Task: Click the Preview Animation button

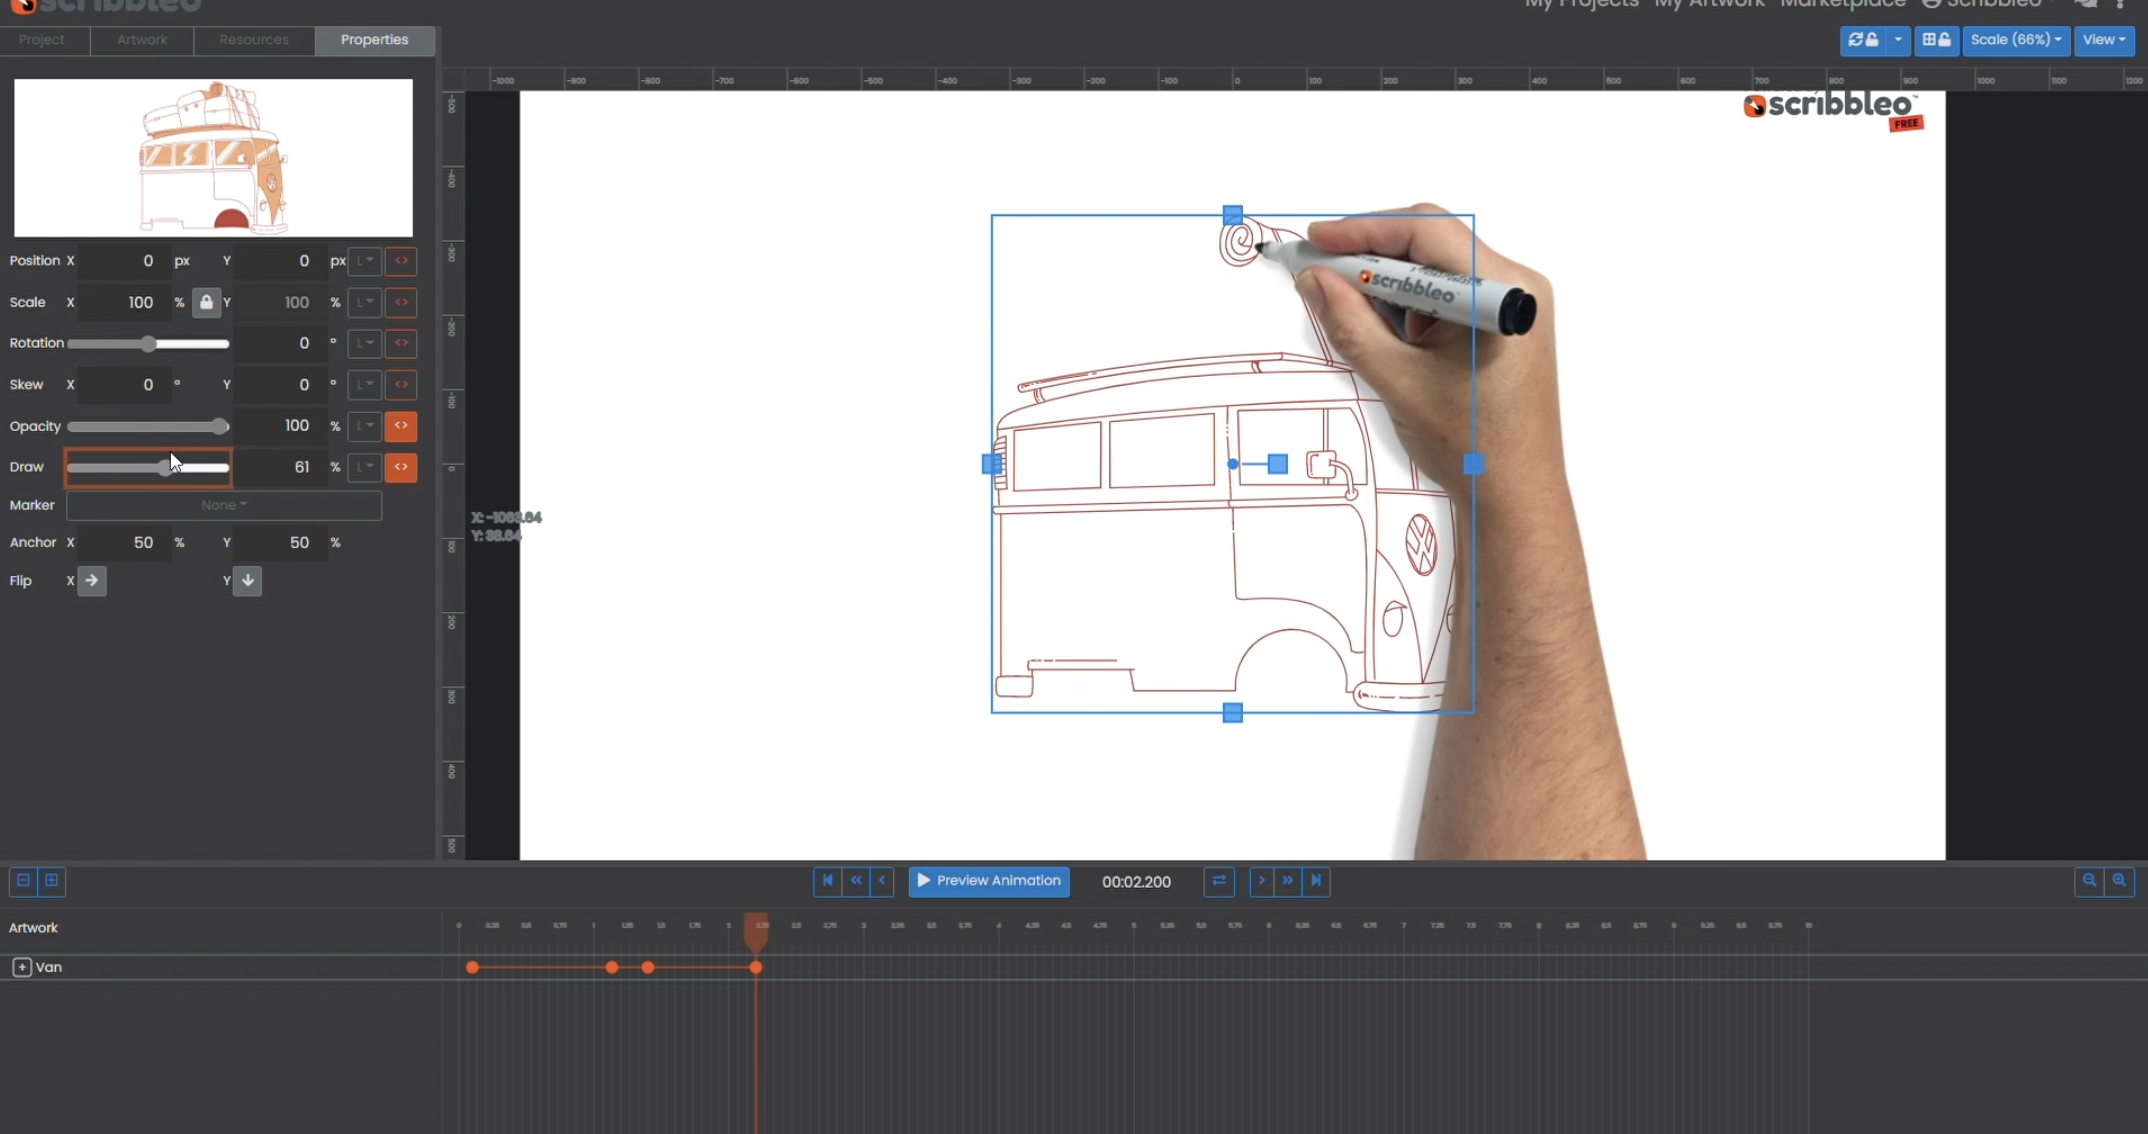Action: (x=989, y=881)
